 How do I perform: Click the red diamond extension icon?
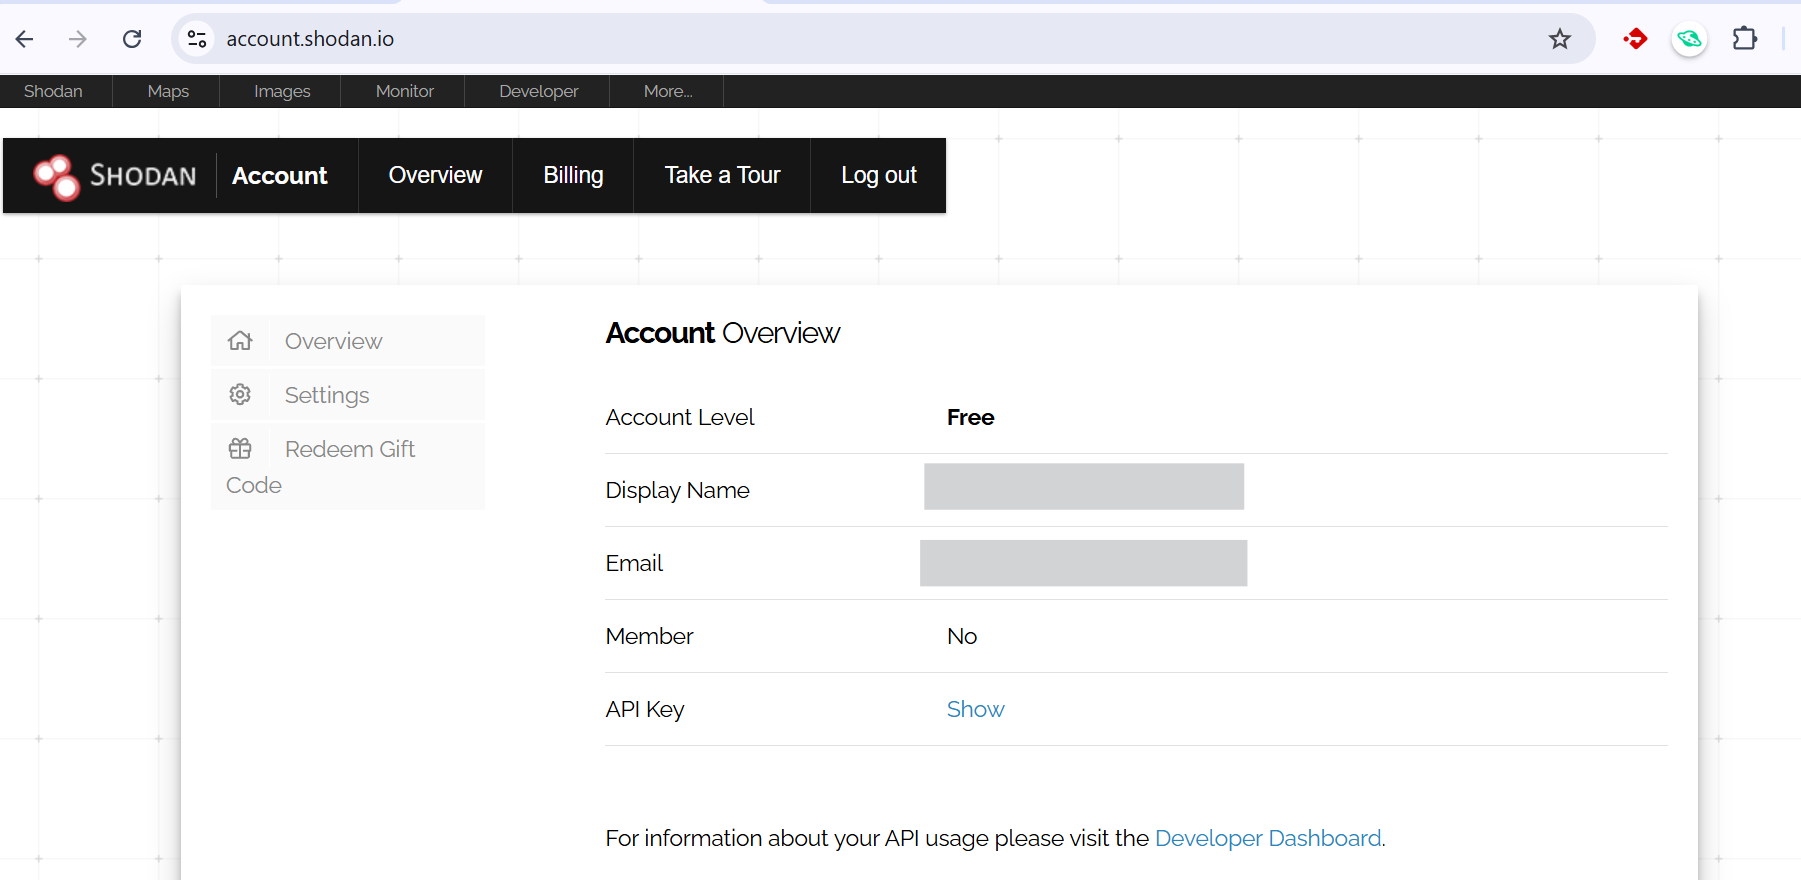[1636, 39]
